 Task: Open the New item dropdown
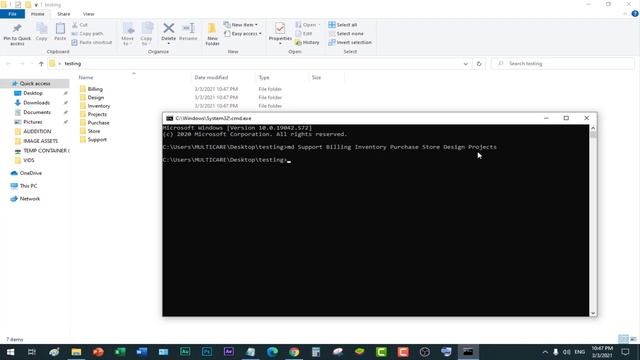(x=241, y=25)
